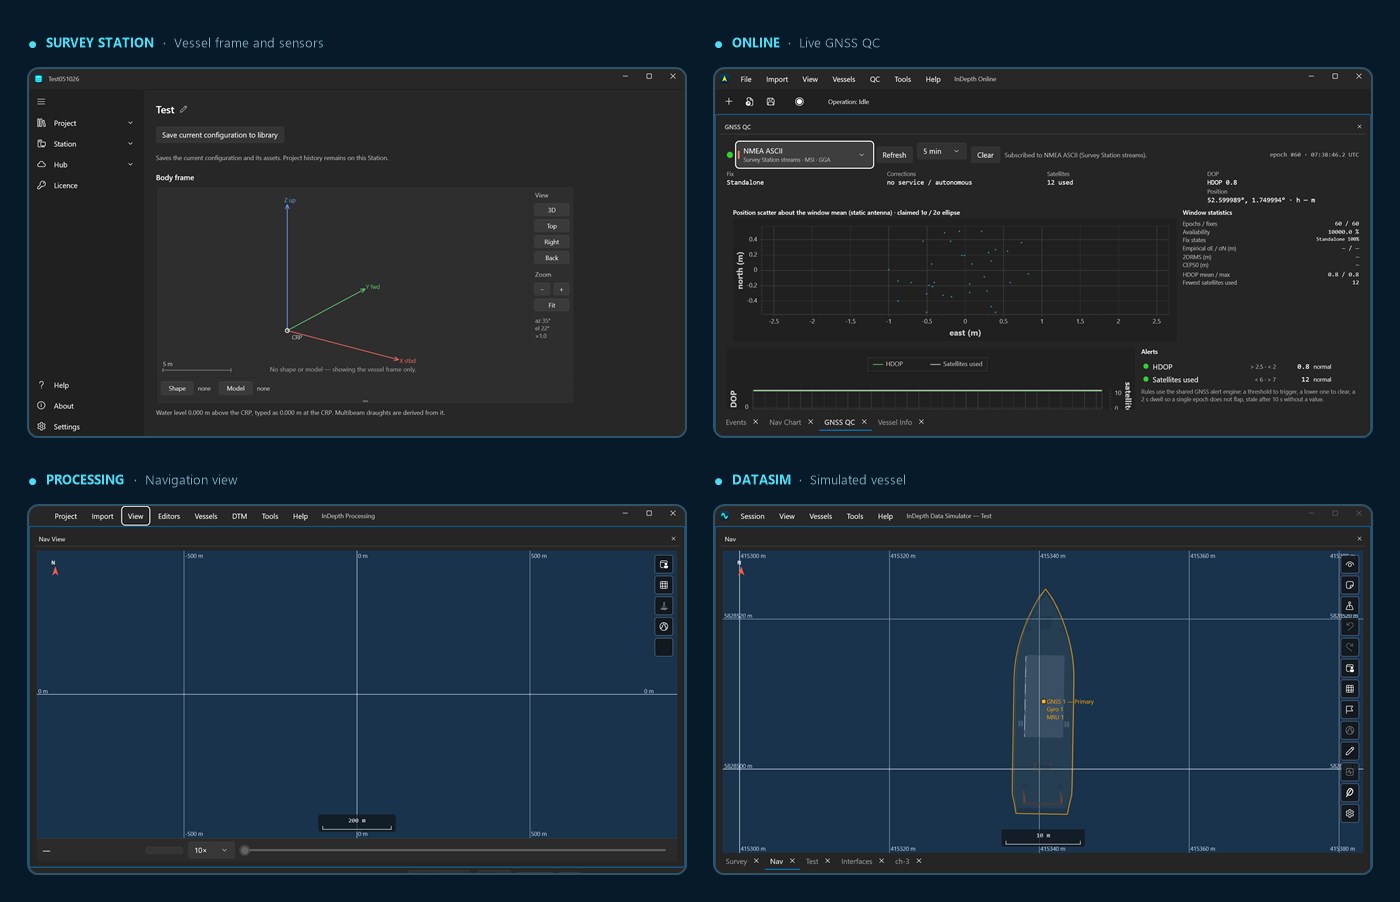Open the hamburger menu in Survey Station

(x=41, y=102)
